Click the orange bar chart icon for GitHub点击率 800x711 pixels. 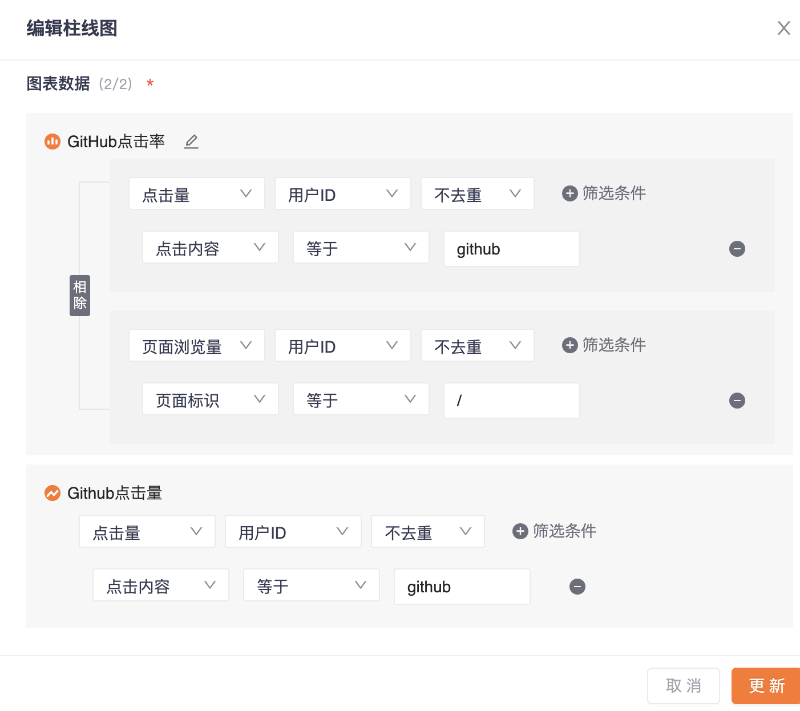coord(53,142)
